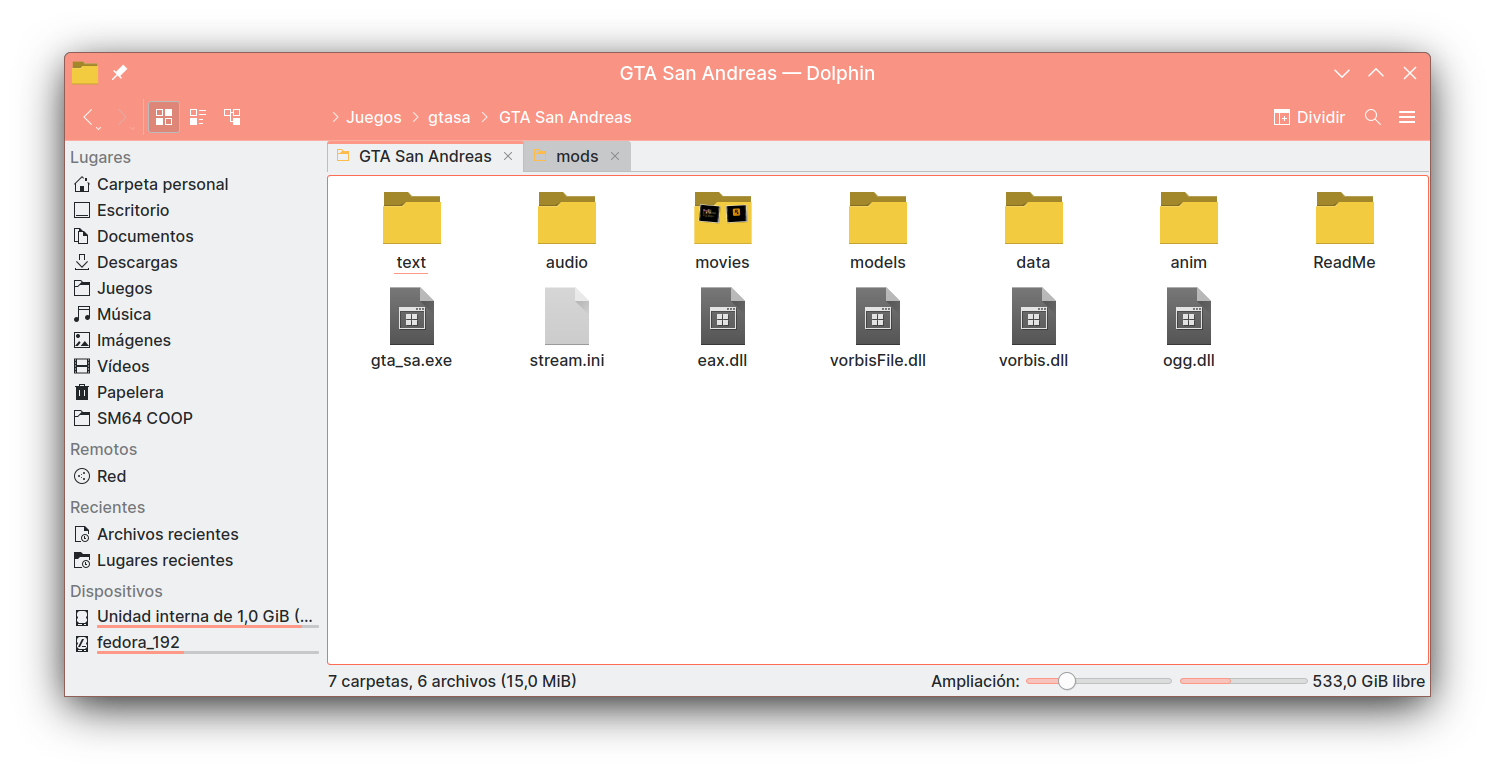The width and height of the screenshot is (1495, 773).
Task: Select the anim folder icon
Action: point(1189,218)
